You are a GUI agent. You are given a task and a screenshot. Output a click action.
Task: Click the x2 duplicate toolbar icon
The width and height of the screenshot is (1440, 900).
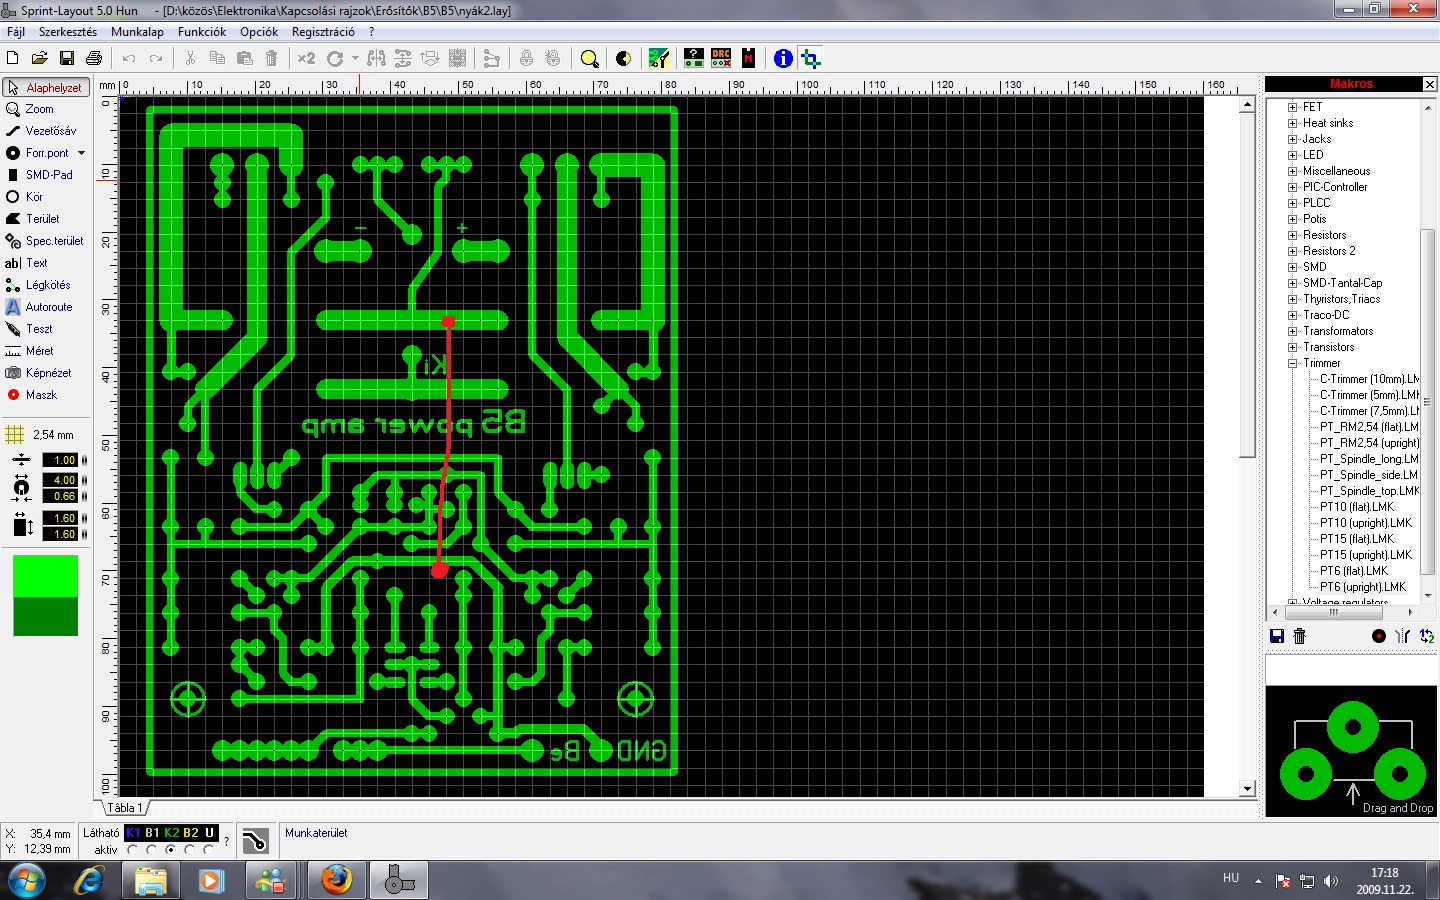306,58
